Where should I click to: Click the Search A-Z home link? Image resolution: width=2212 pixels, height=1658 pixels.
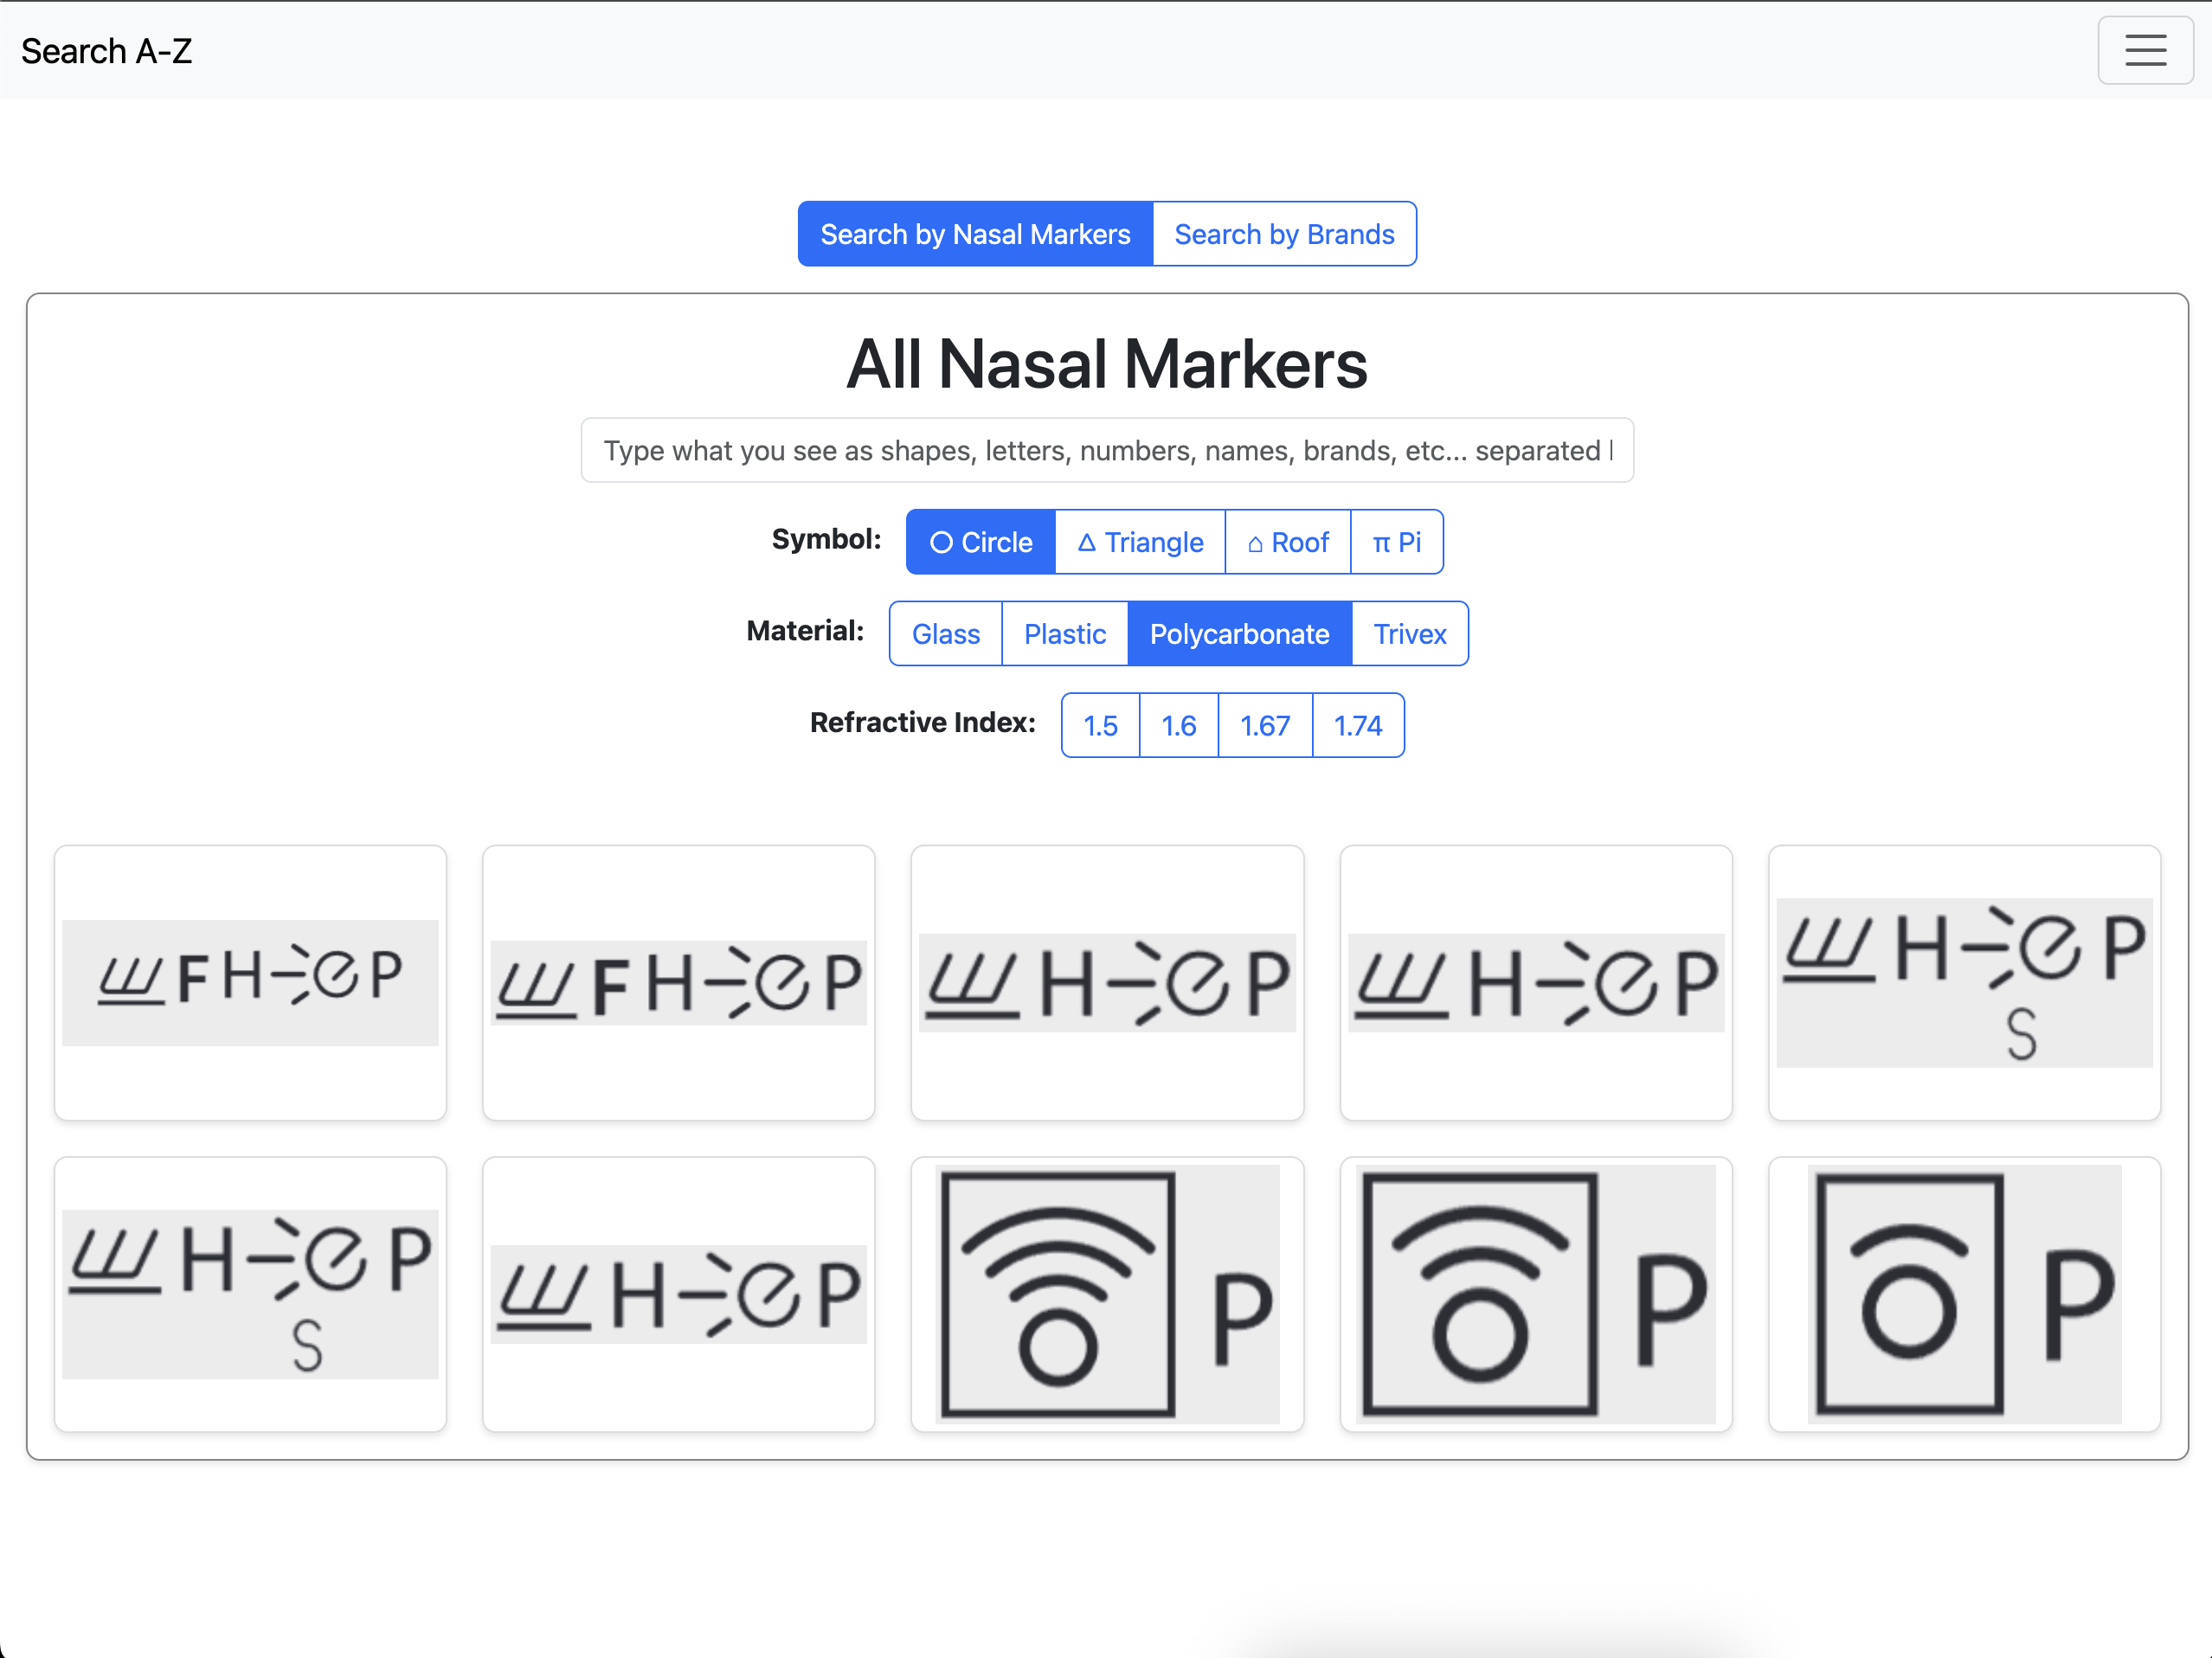click(x=106, y=50)
